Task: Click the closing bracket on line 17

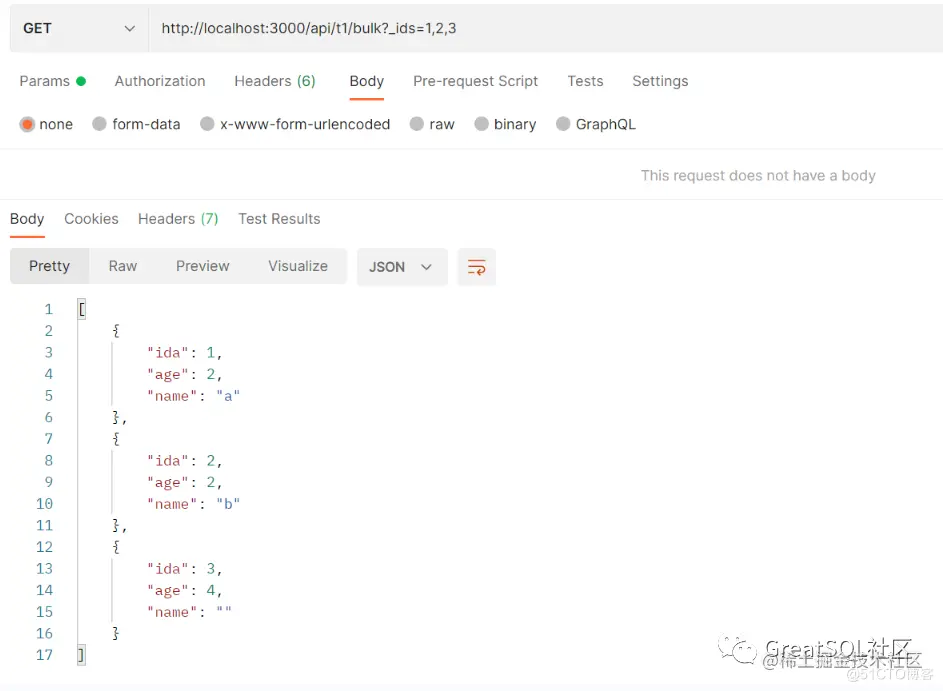Action: point(81,655)
